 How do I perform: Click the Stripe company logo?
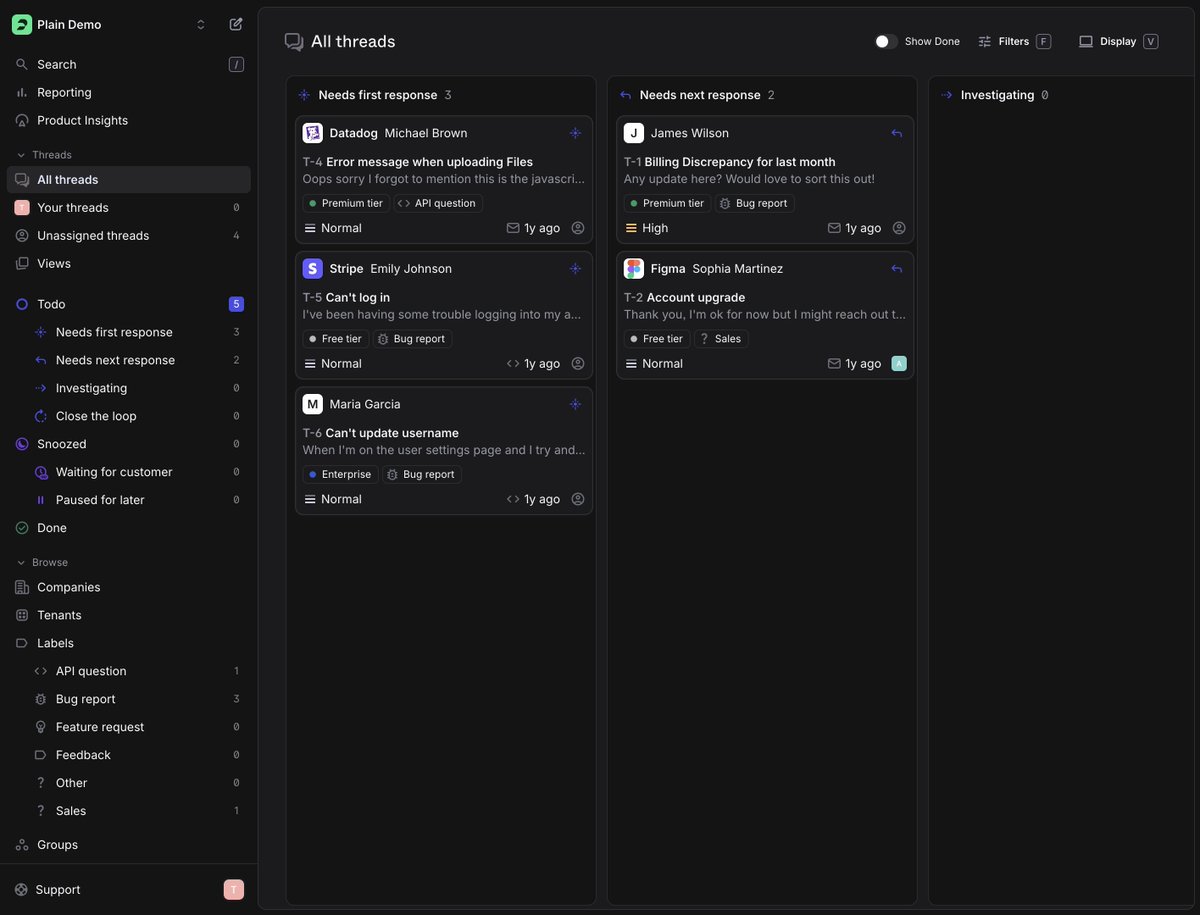[313, 269]
